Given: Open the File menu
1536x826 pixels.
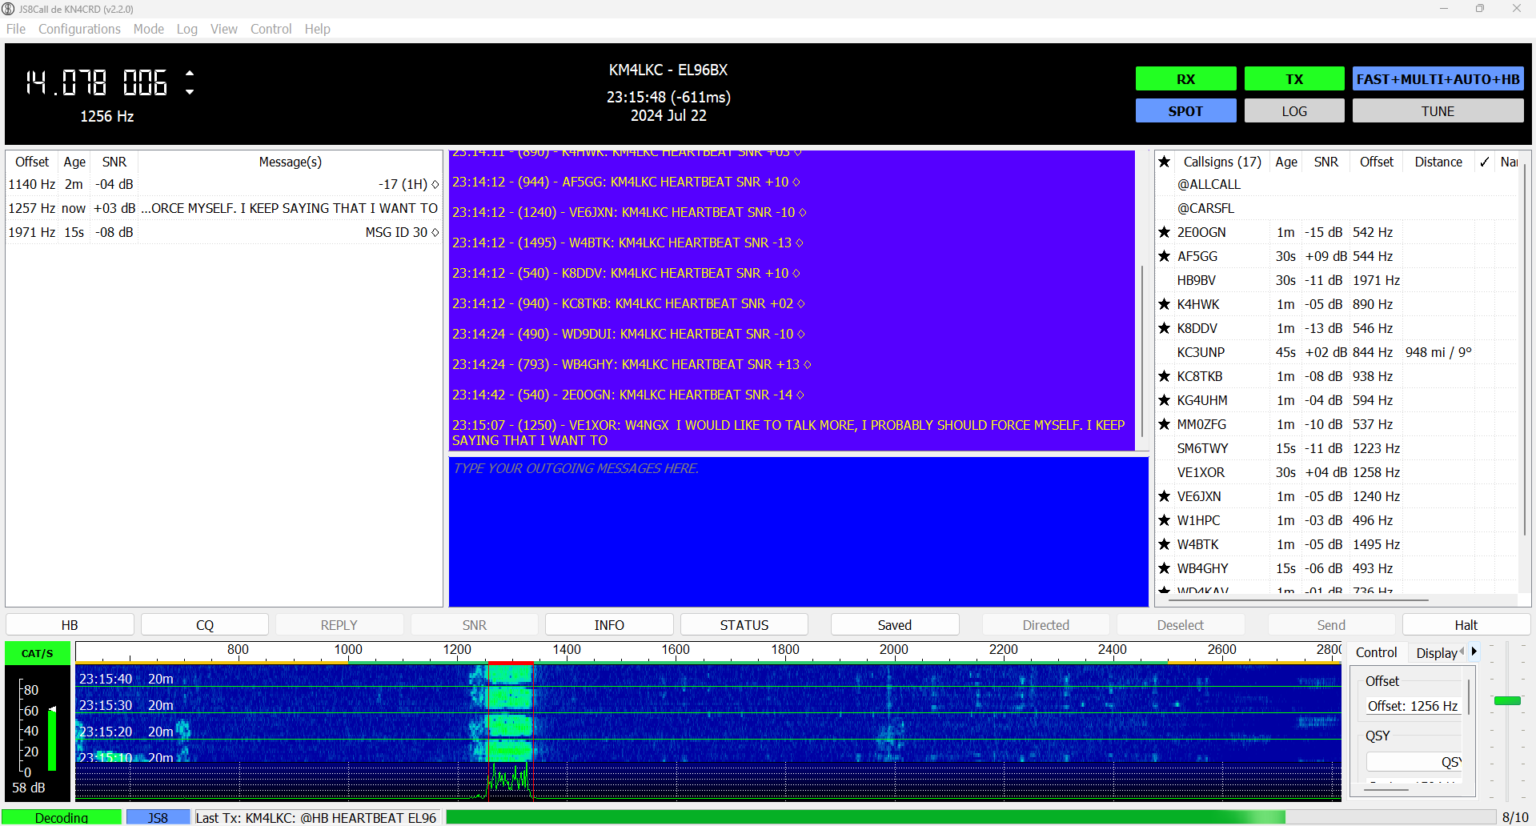Looking at the screenshot, I should coord(16,29).
